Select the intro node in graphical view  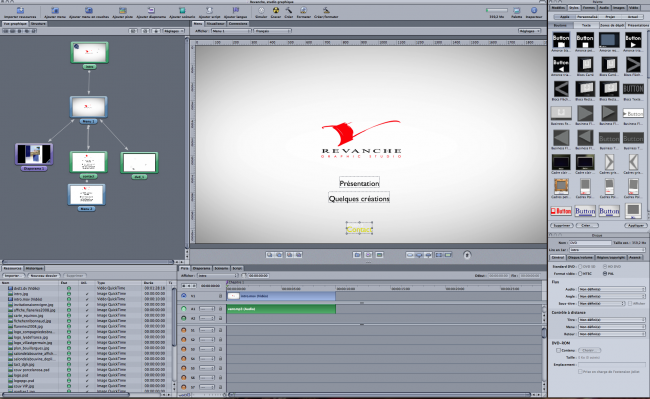[x=90, y=52]
